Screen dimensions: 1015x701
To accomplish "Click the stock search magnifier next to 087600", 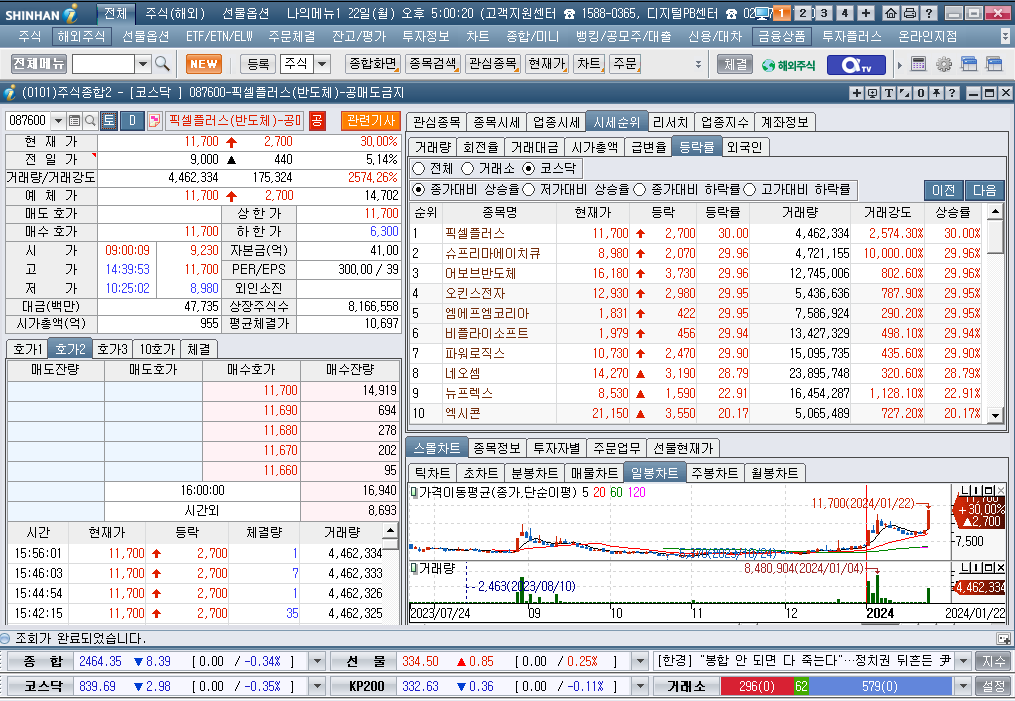I will [x=90, y=120].
